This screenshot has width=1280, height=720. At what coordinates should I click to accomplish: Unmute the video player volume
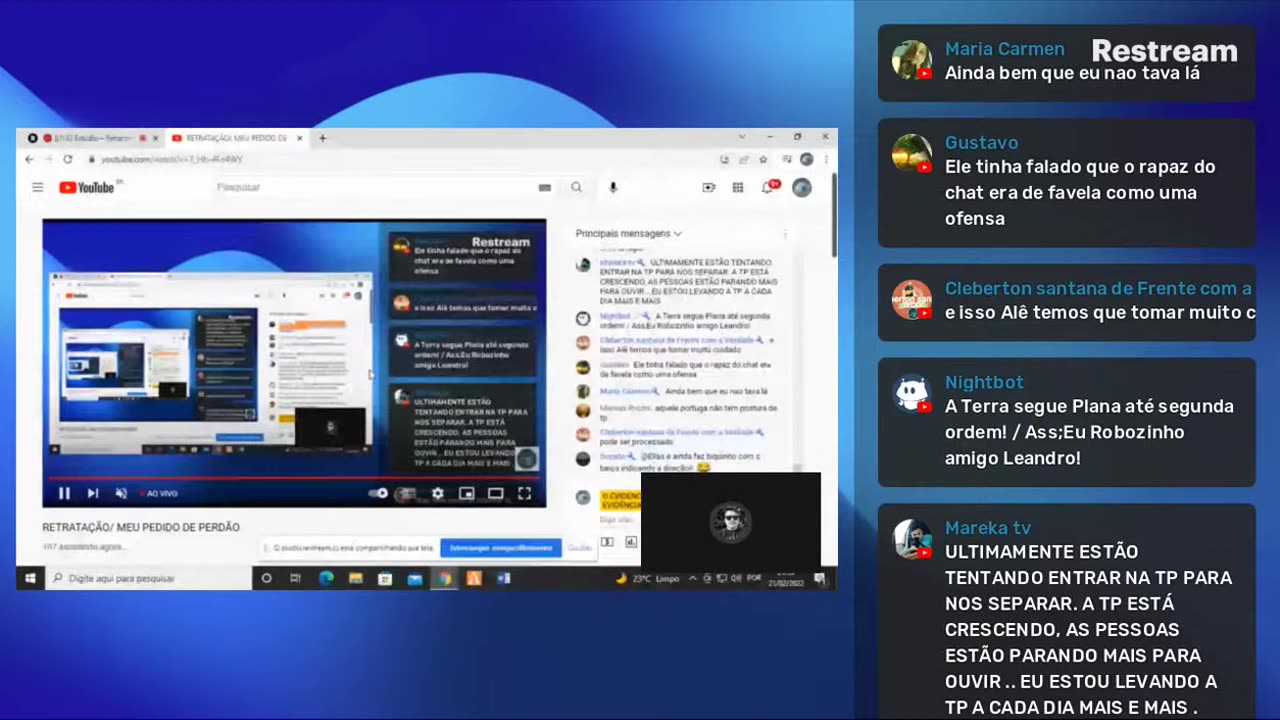coord(121,493)
